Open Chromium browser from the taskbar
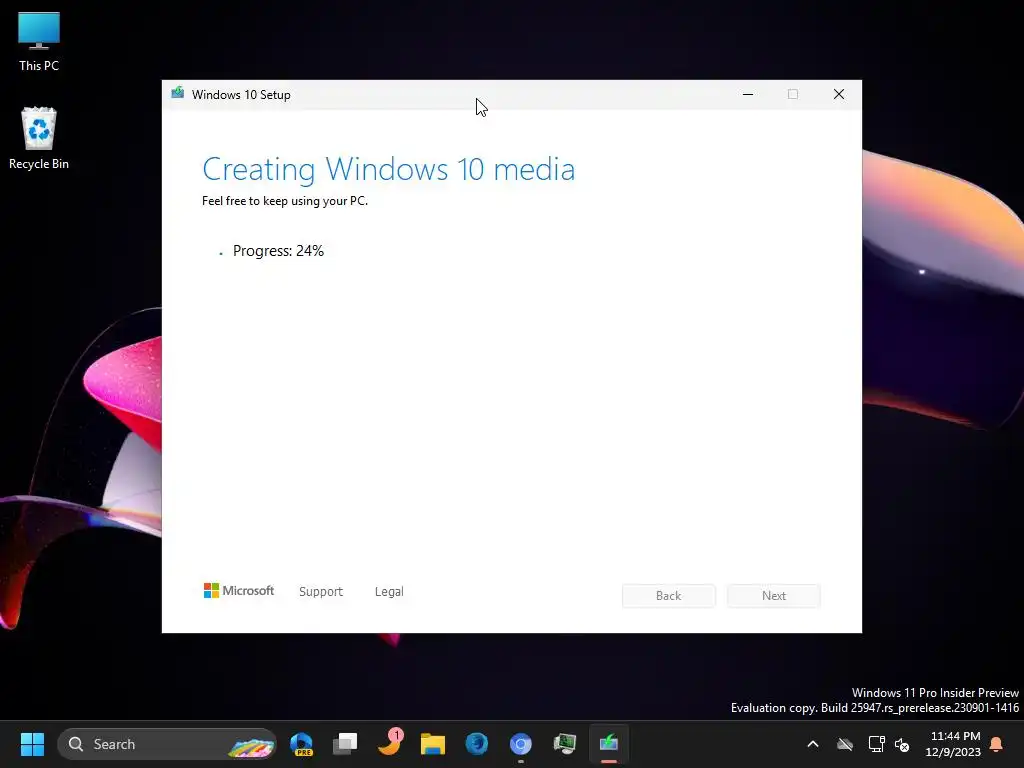Image resolution: width=1024 pixels, height=768 pixels. tap(520, 744)
